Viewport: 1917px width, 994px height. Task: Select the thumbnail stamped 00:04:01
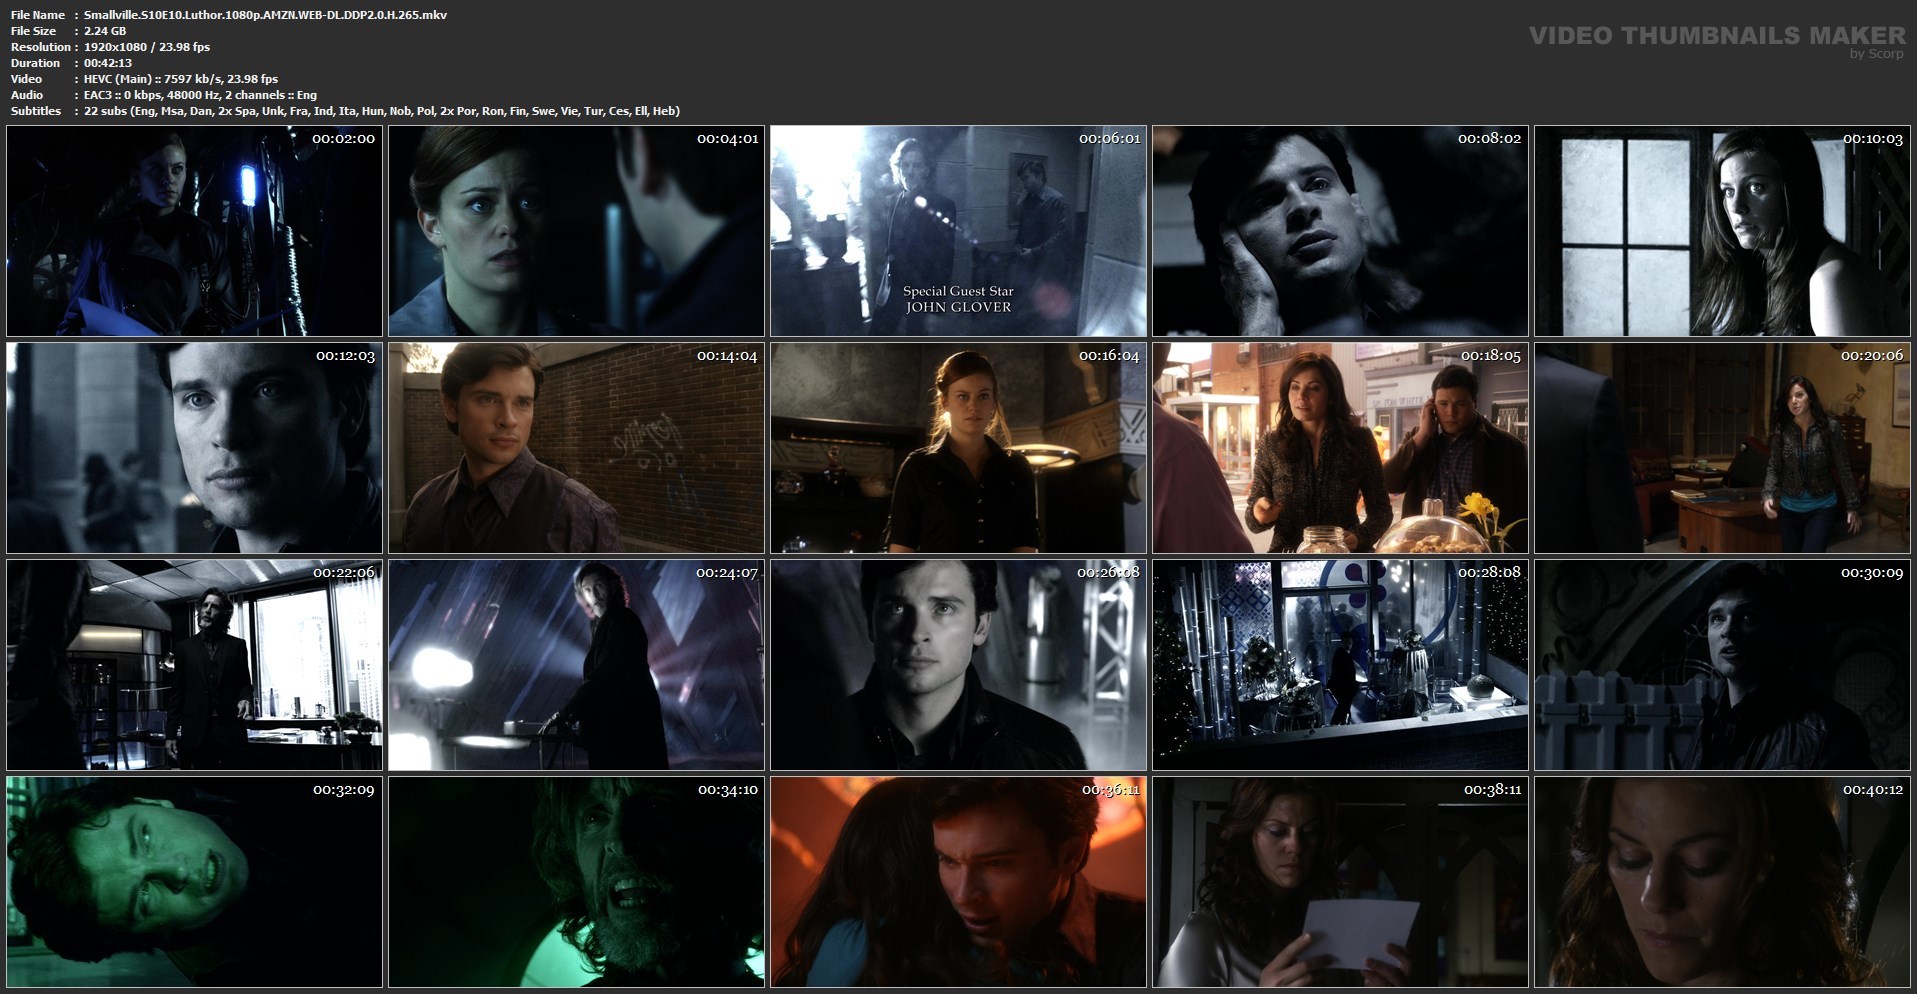(576, 231)
